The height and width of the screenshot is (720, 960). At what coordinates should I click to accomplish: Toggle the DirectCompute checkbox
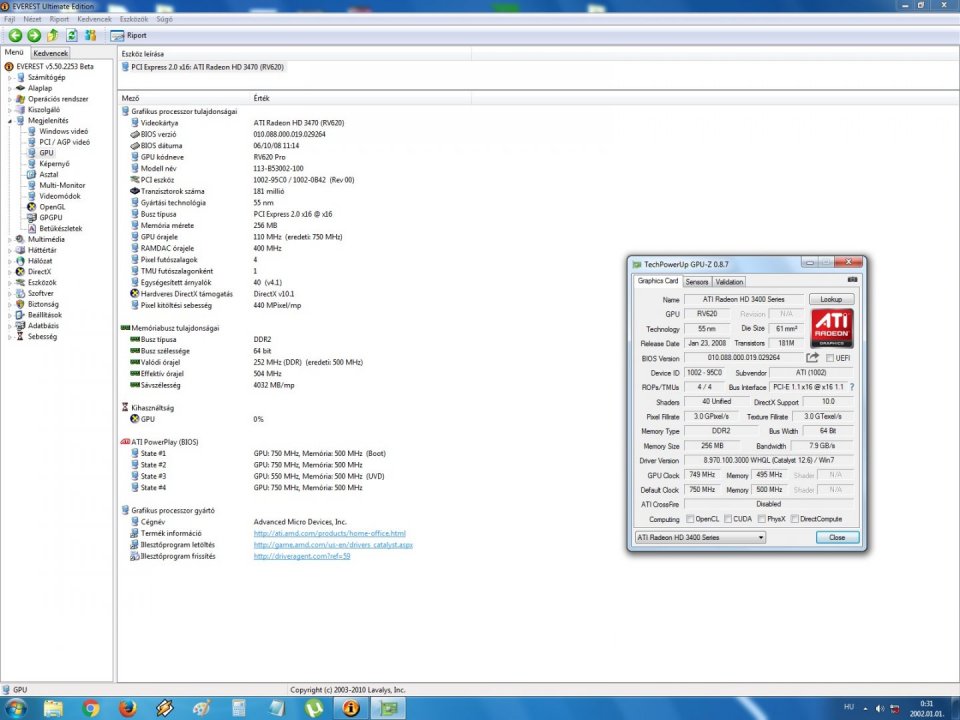(x=794, y=519)
